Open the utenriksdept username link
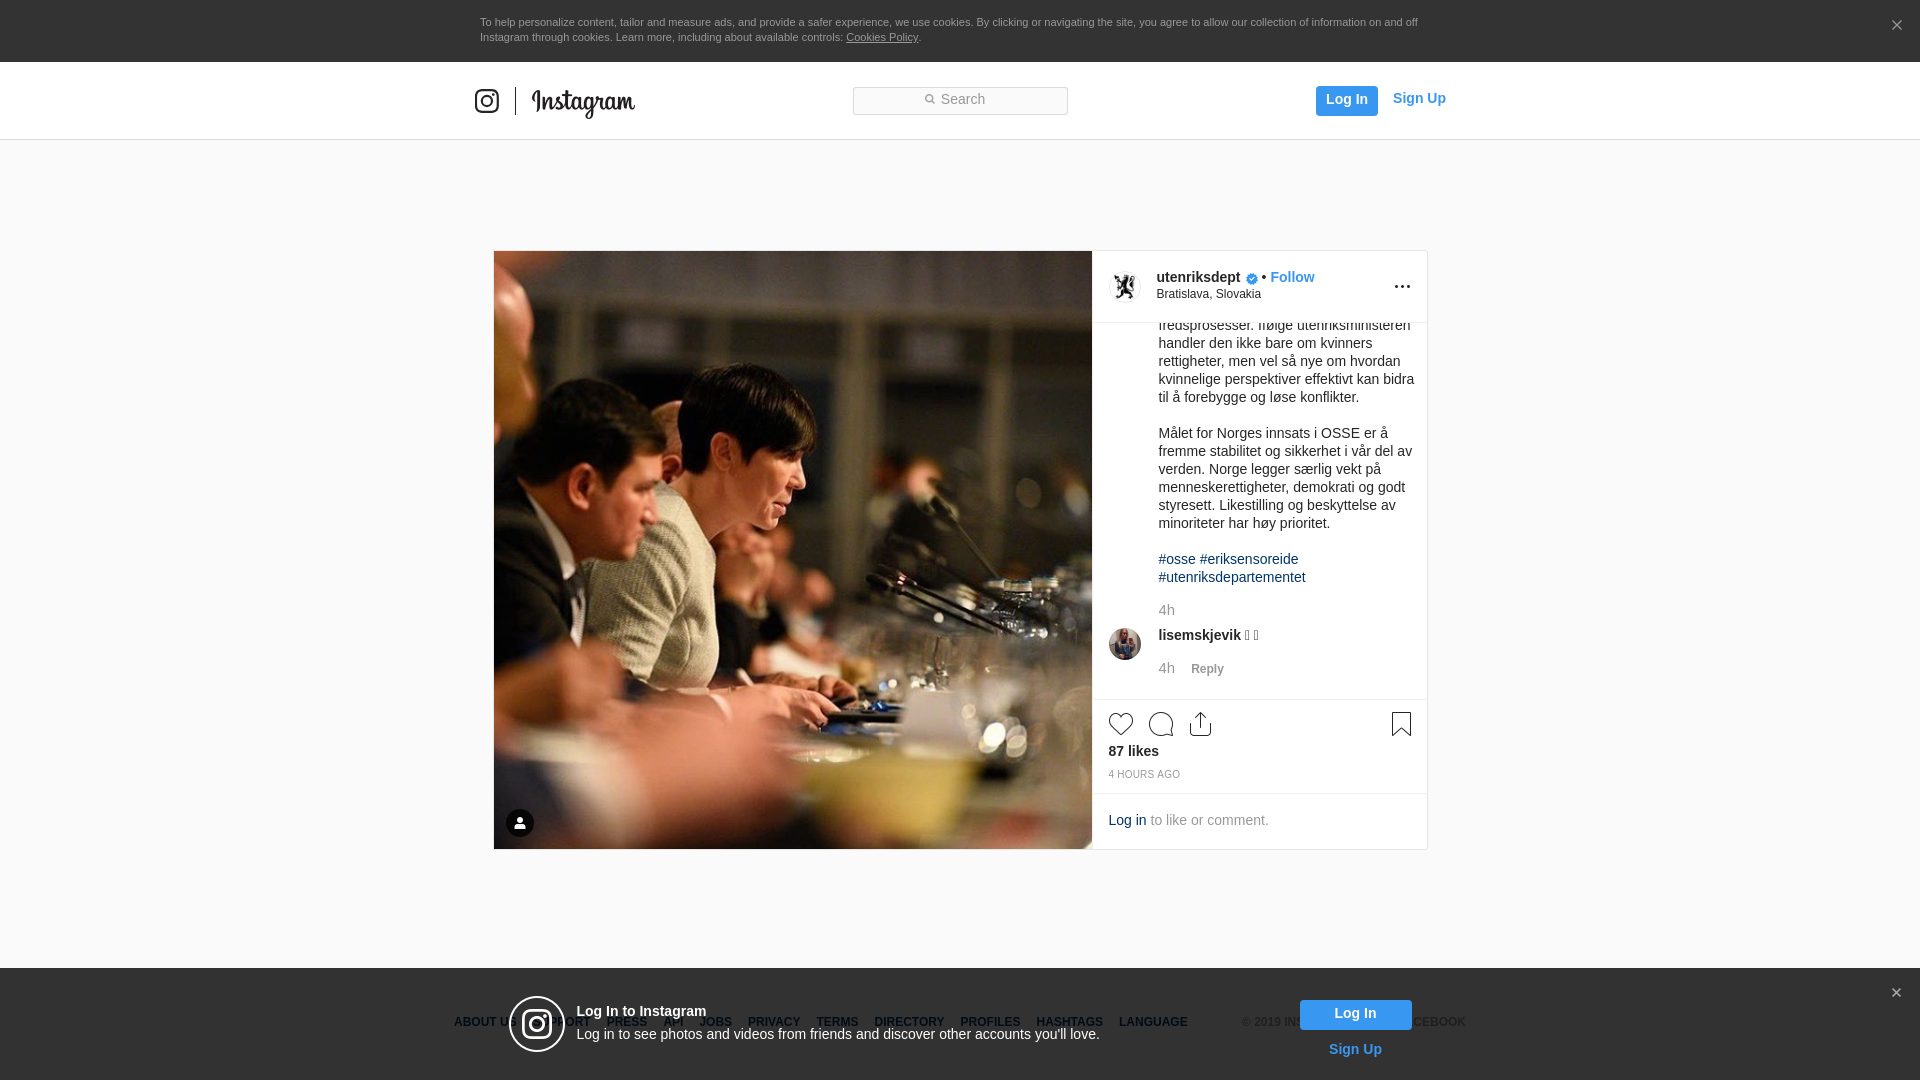Viewport: 1920px width, 1080px height. [x=1198, y=277]
